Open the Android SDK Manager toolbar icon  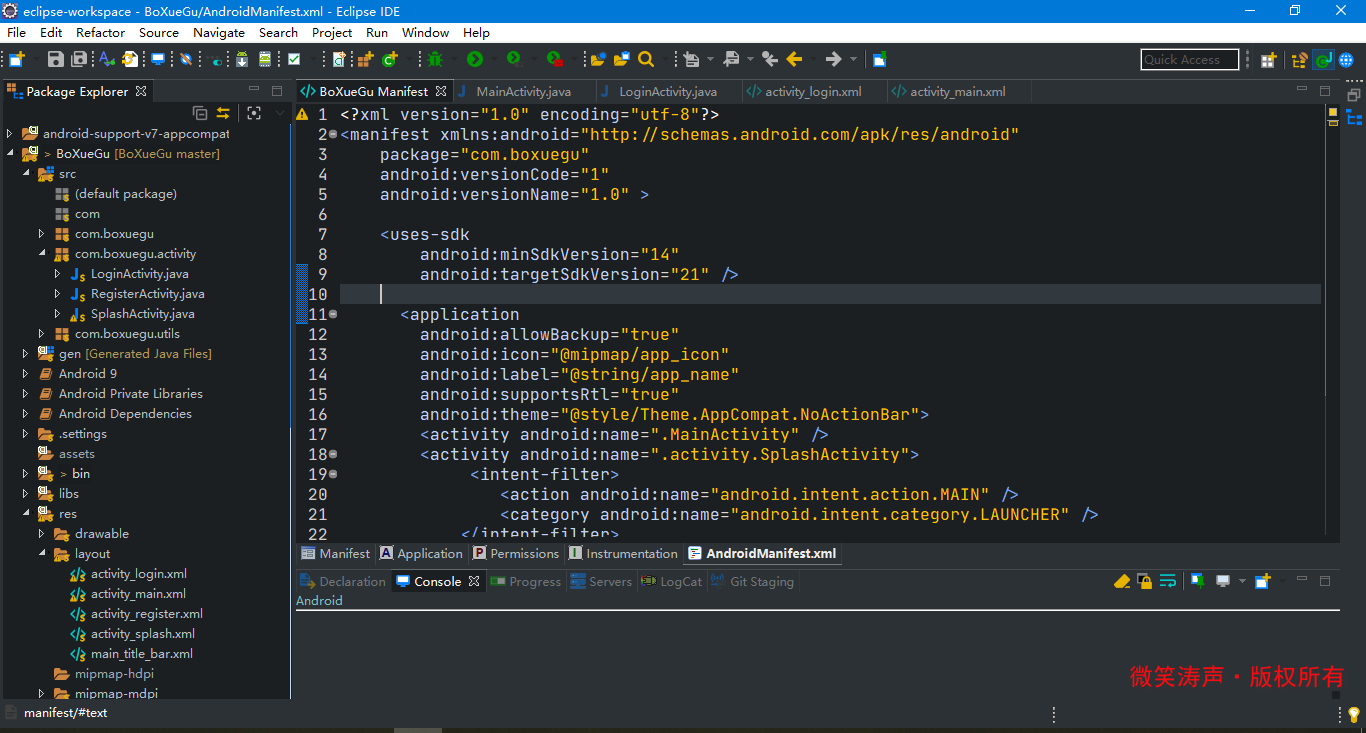click(242, 60)
